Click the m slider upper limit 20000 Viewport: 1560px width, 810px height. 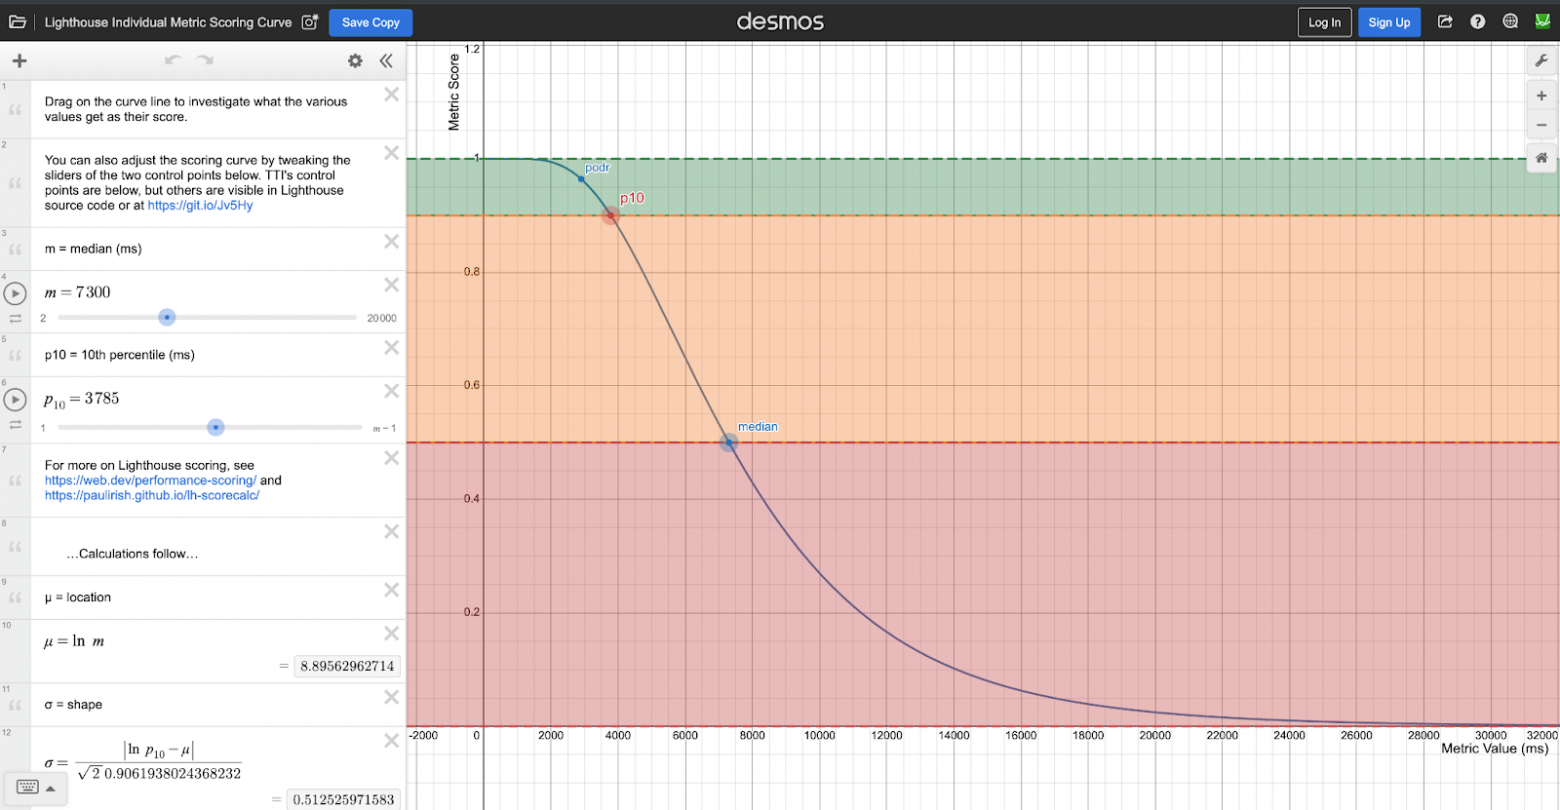coord(381,318)
